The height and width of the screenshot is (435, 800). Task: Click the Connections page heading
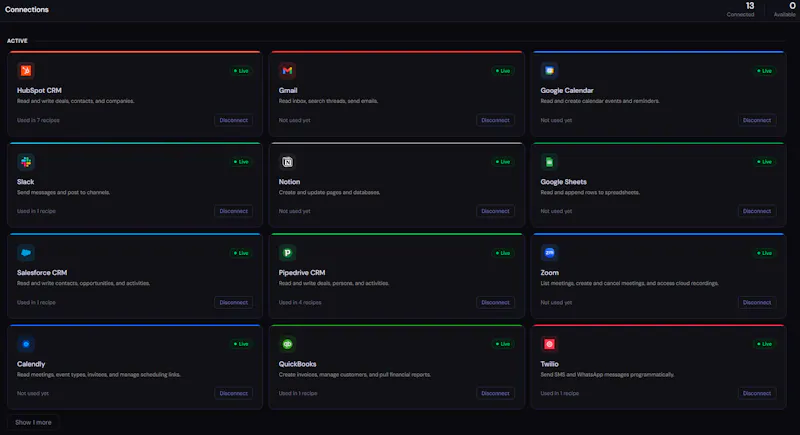[x=27, y=9]
